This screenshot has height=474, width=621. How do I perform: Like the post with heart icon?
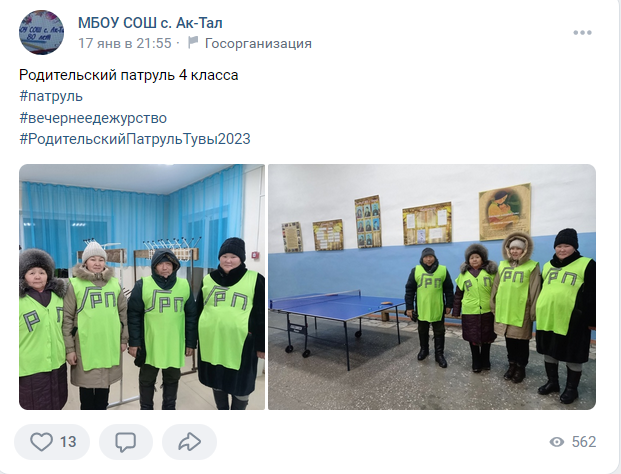(42, 442)
